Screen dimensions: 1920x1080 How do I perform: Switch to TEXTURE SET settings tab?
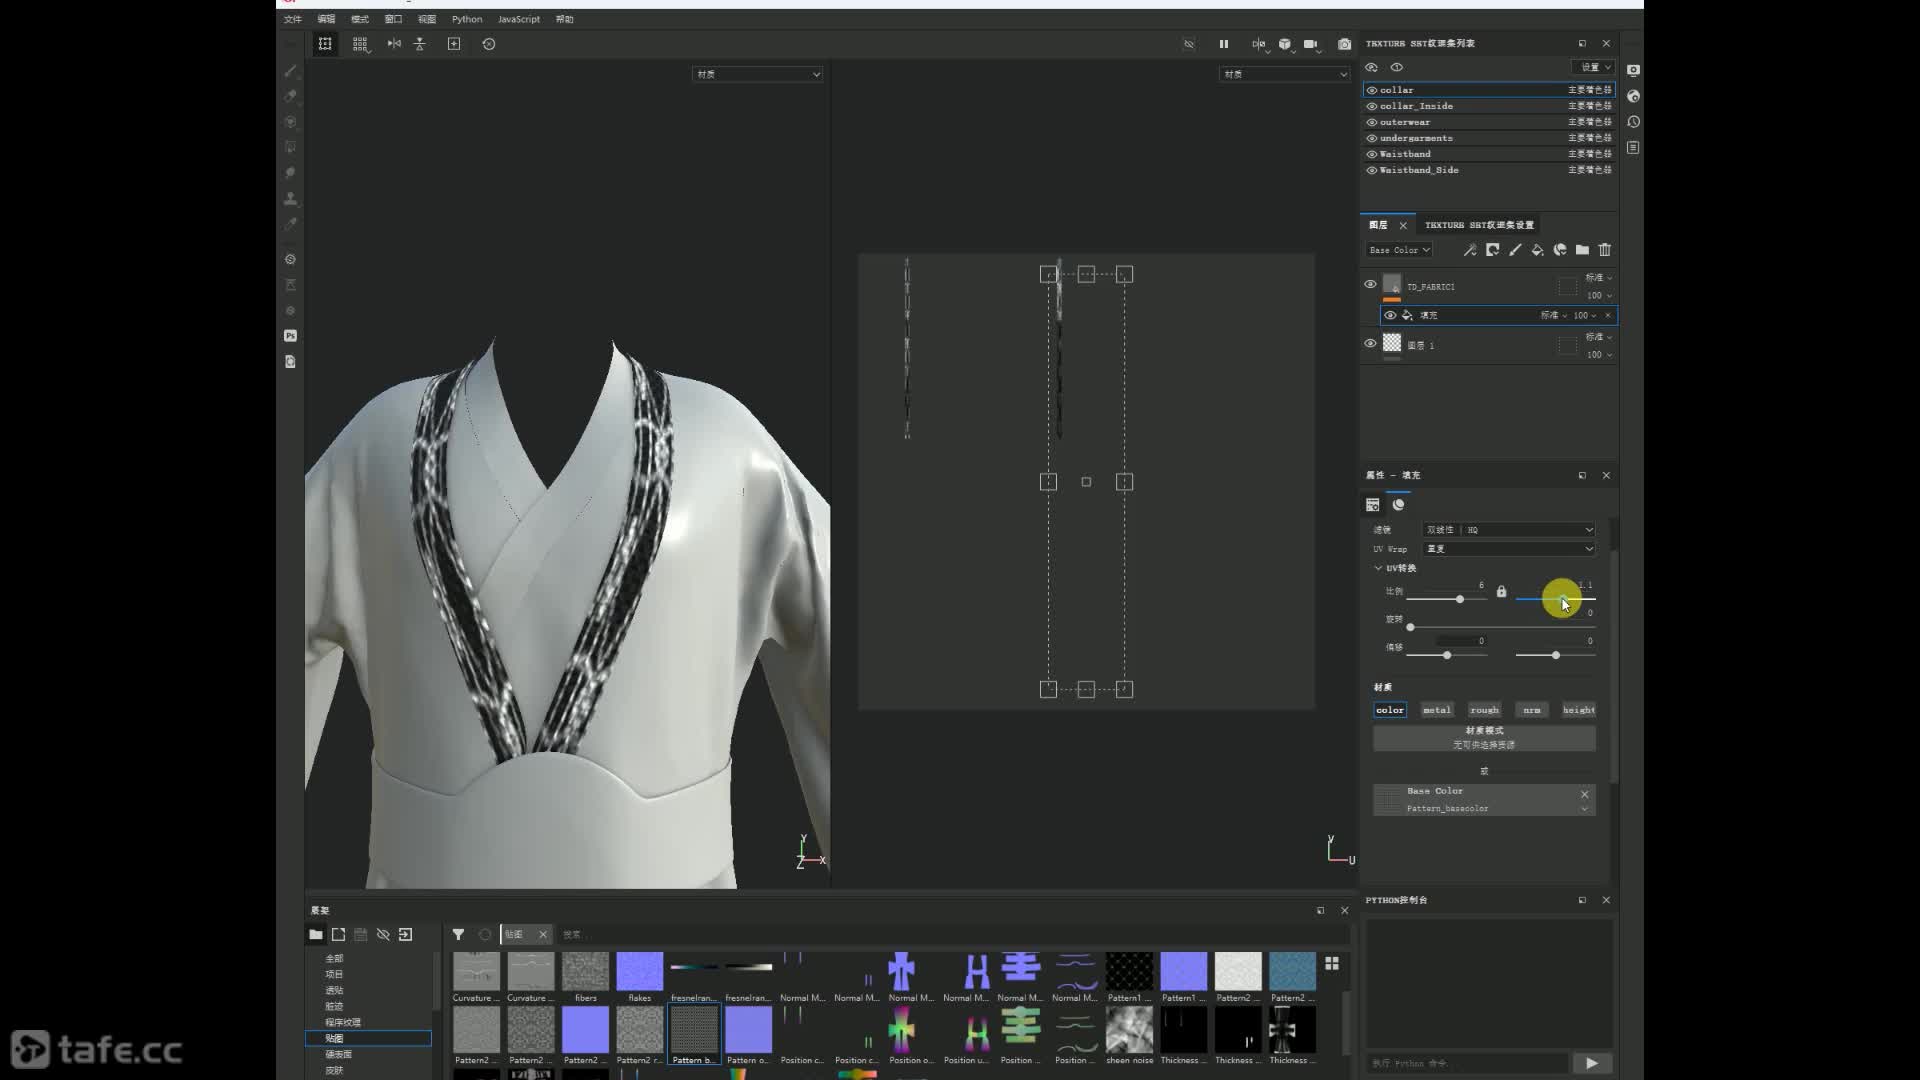click(1479, 225)
